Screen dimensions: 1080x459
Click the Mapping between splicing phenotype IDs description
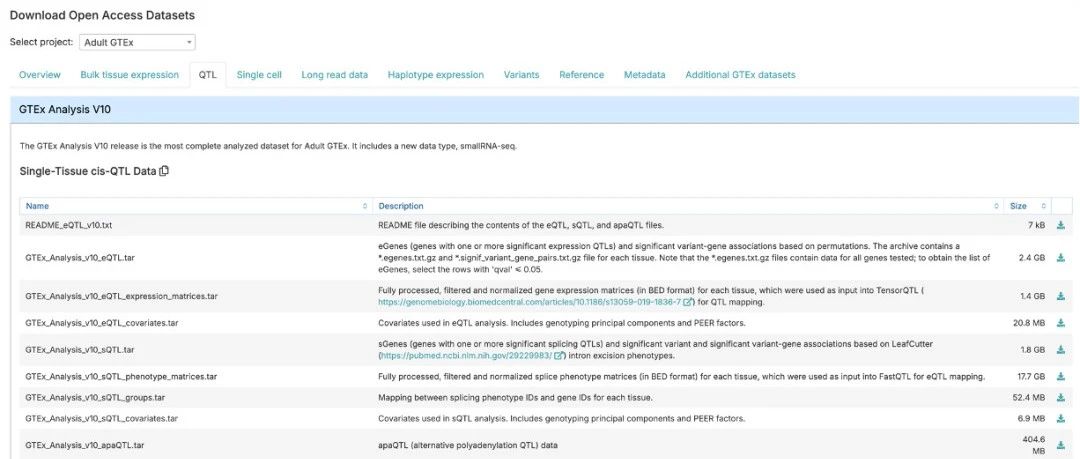pyautogui.click(x=515, y=398)
